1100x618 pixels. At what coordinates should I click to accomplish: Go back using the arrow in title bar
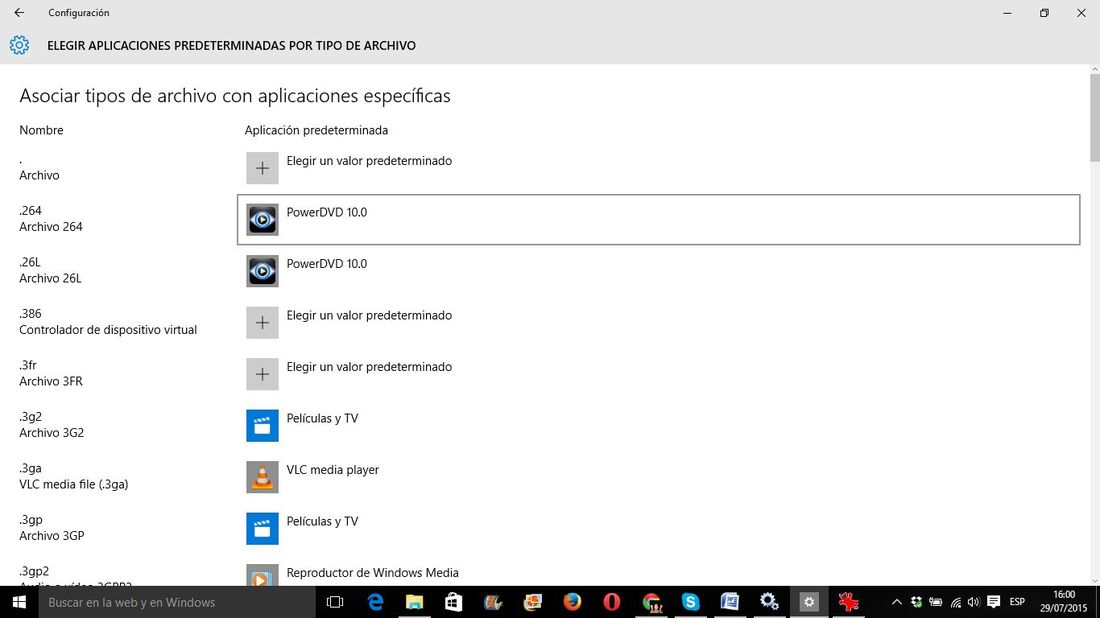(x=19, y=13)
